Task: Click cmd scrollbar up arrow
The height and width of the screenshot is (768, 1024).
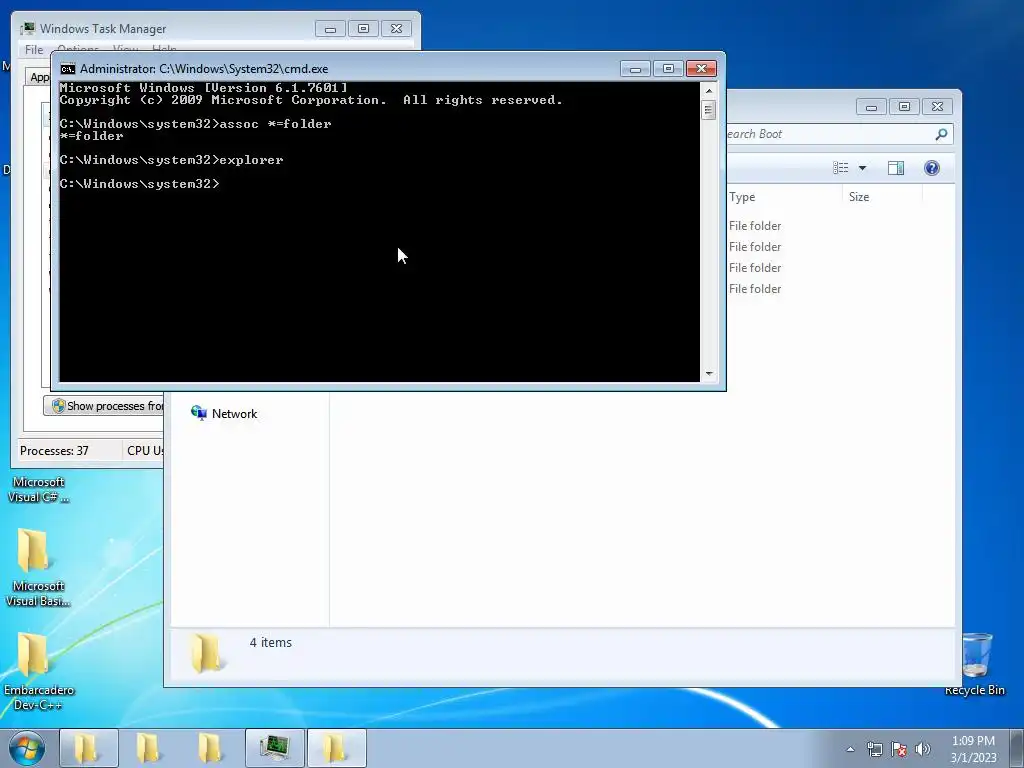Action: 709,91
